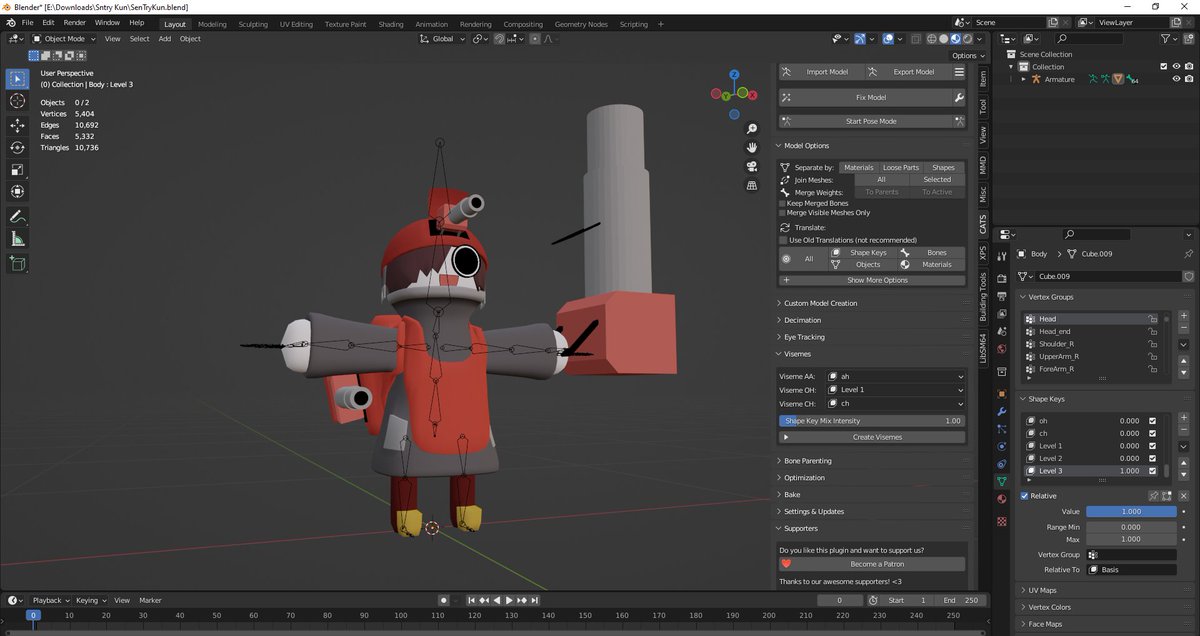This screenshot has width=1200, height=636.
Task: Click the Show More Options button
Action: click(x=872, y=280)
